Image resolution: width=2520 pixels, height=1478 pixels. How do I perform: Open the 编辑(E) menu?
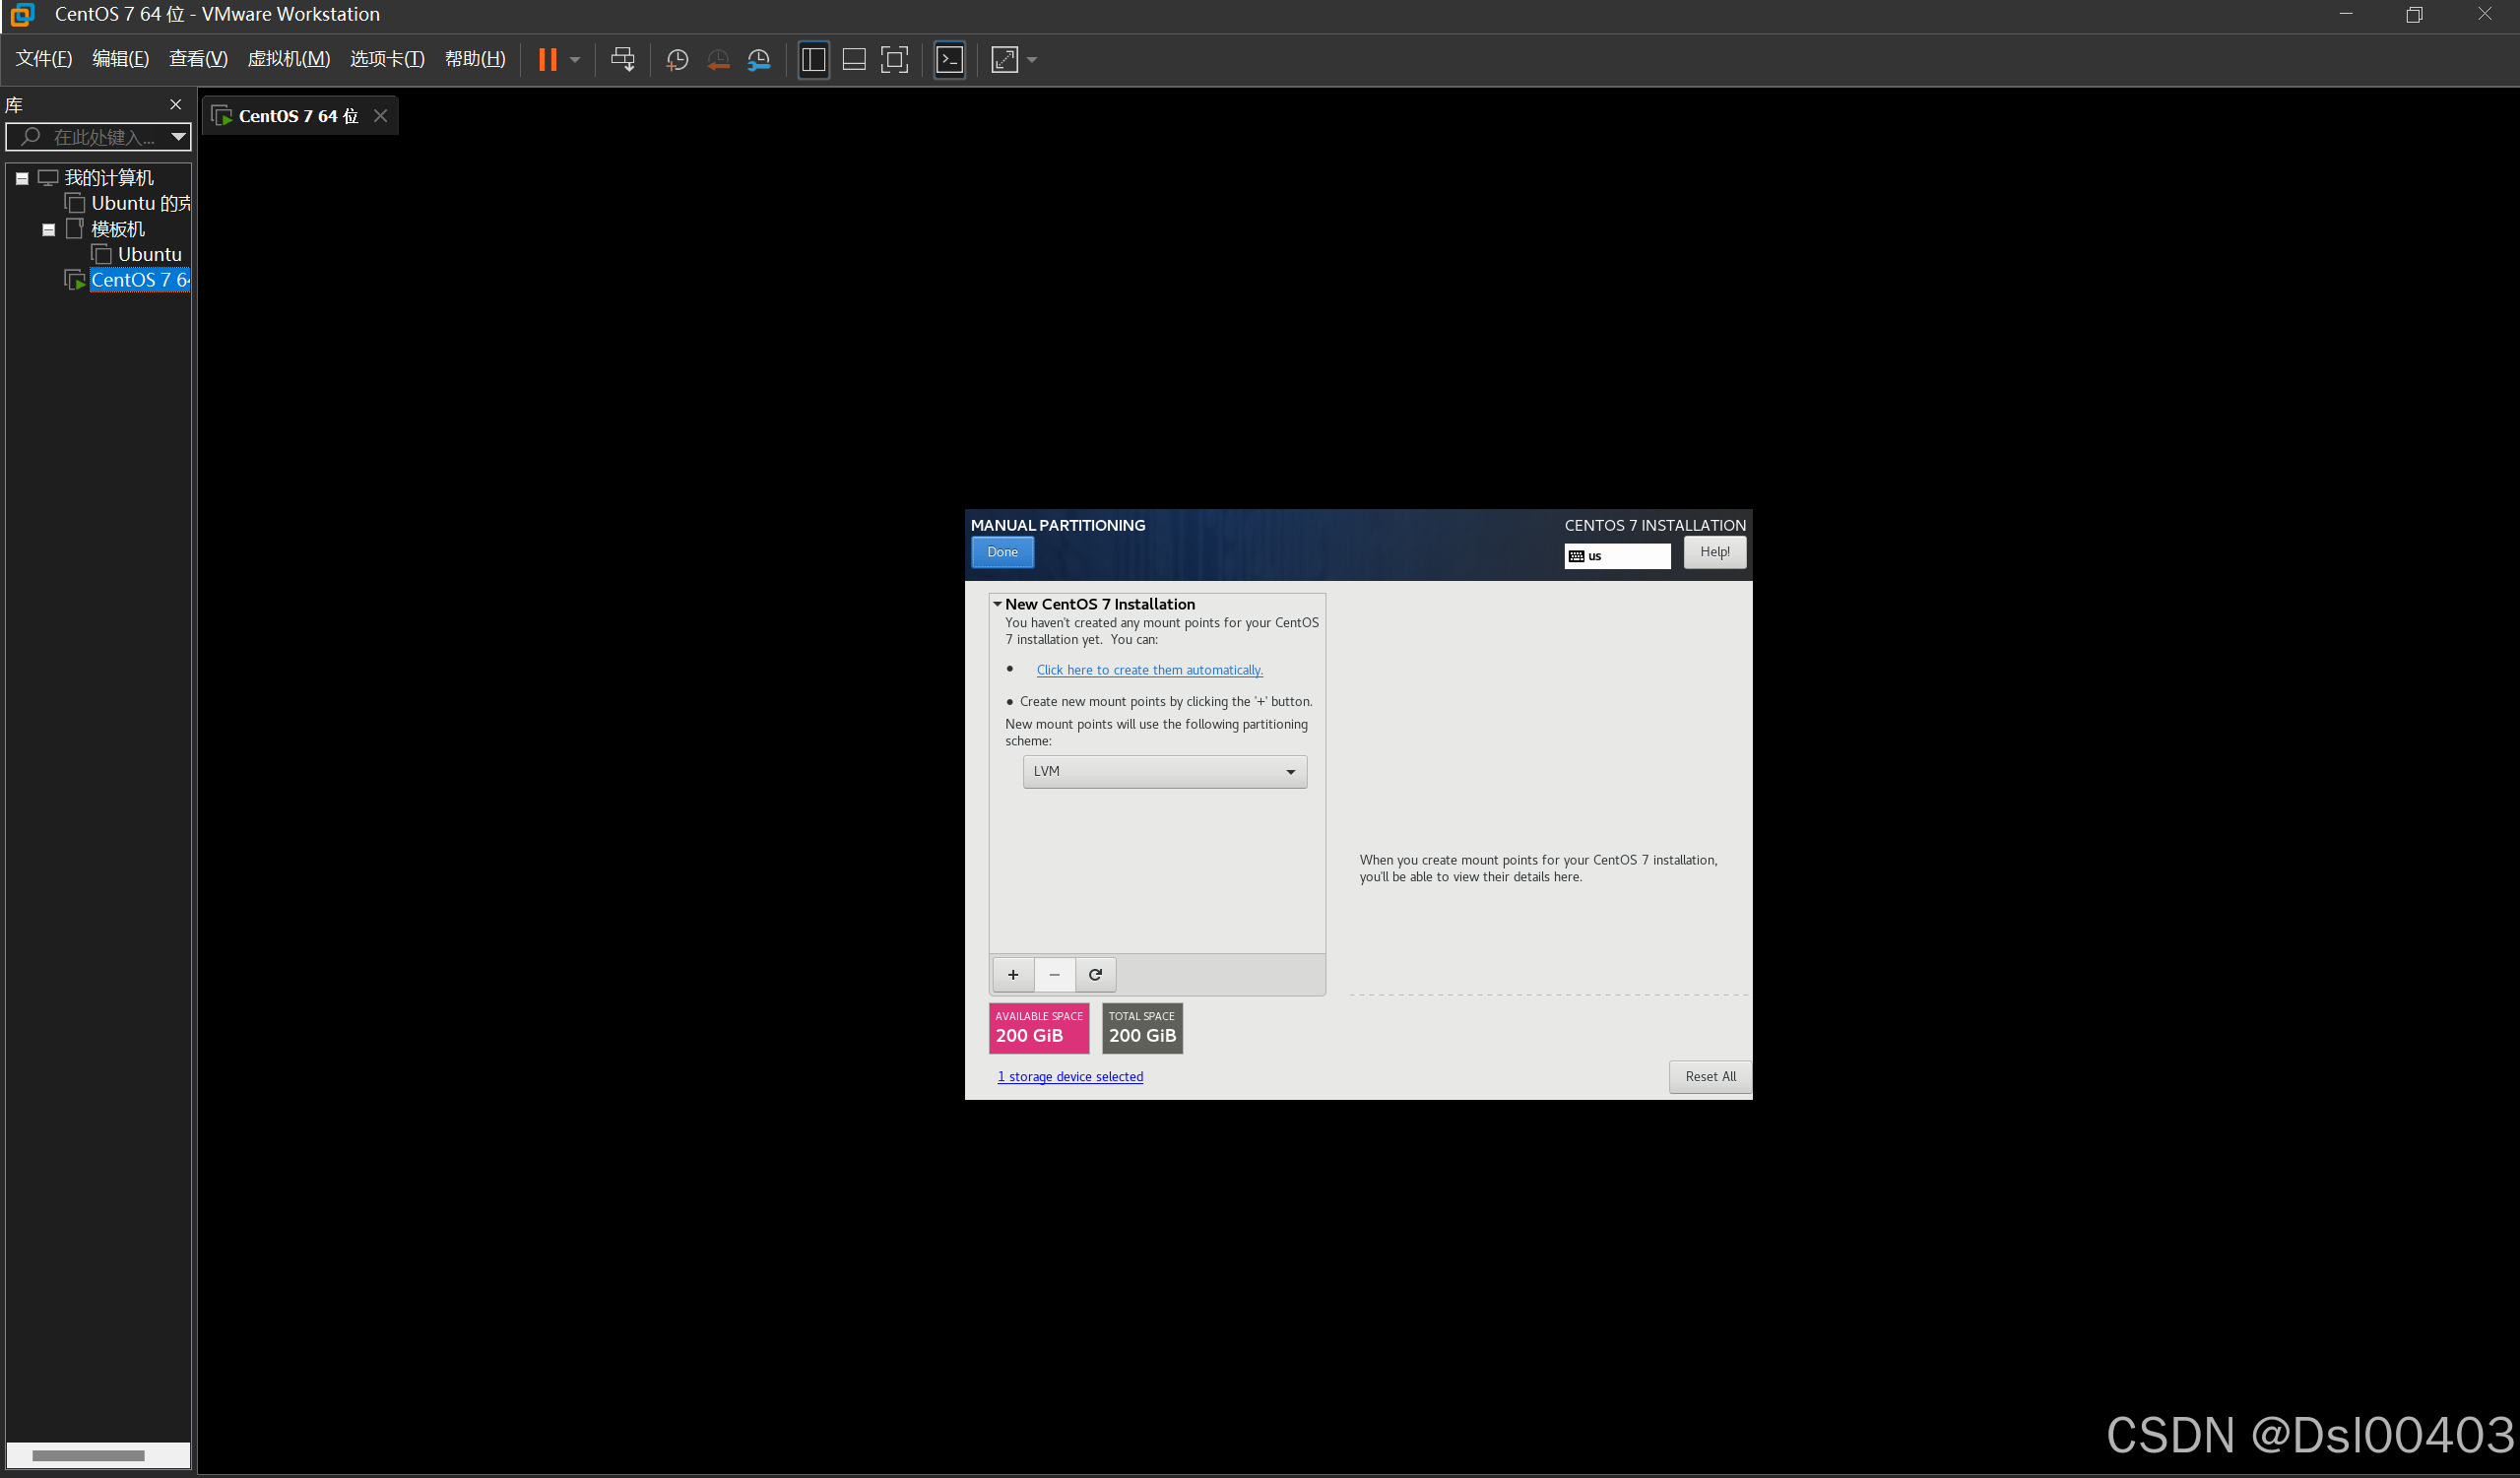tap(121, 59)
